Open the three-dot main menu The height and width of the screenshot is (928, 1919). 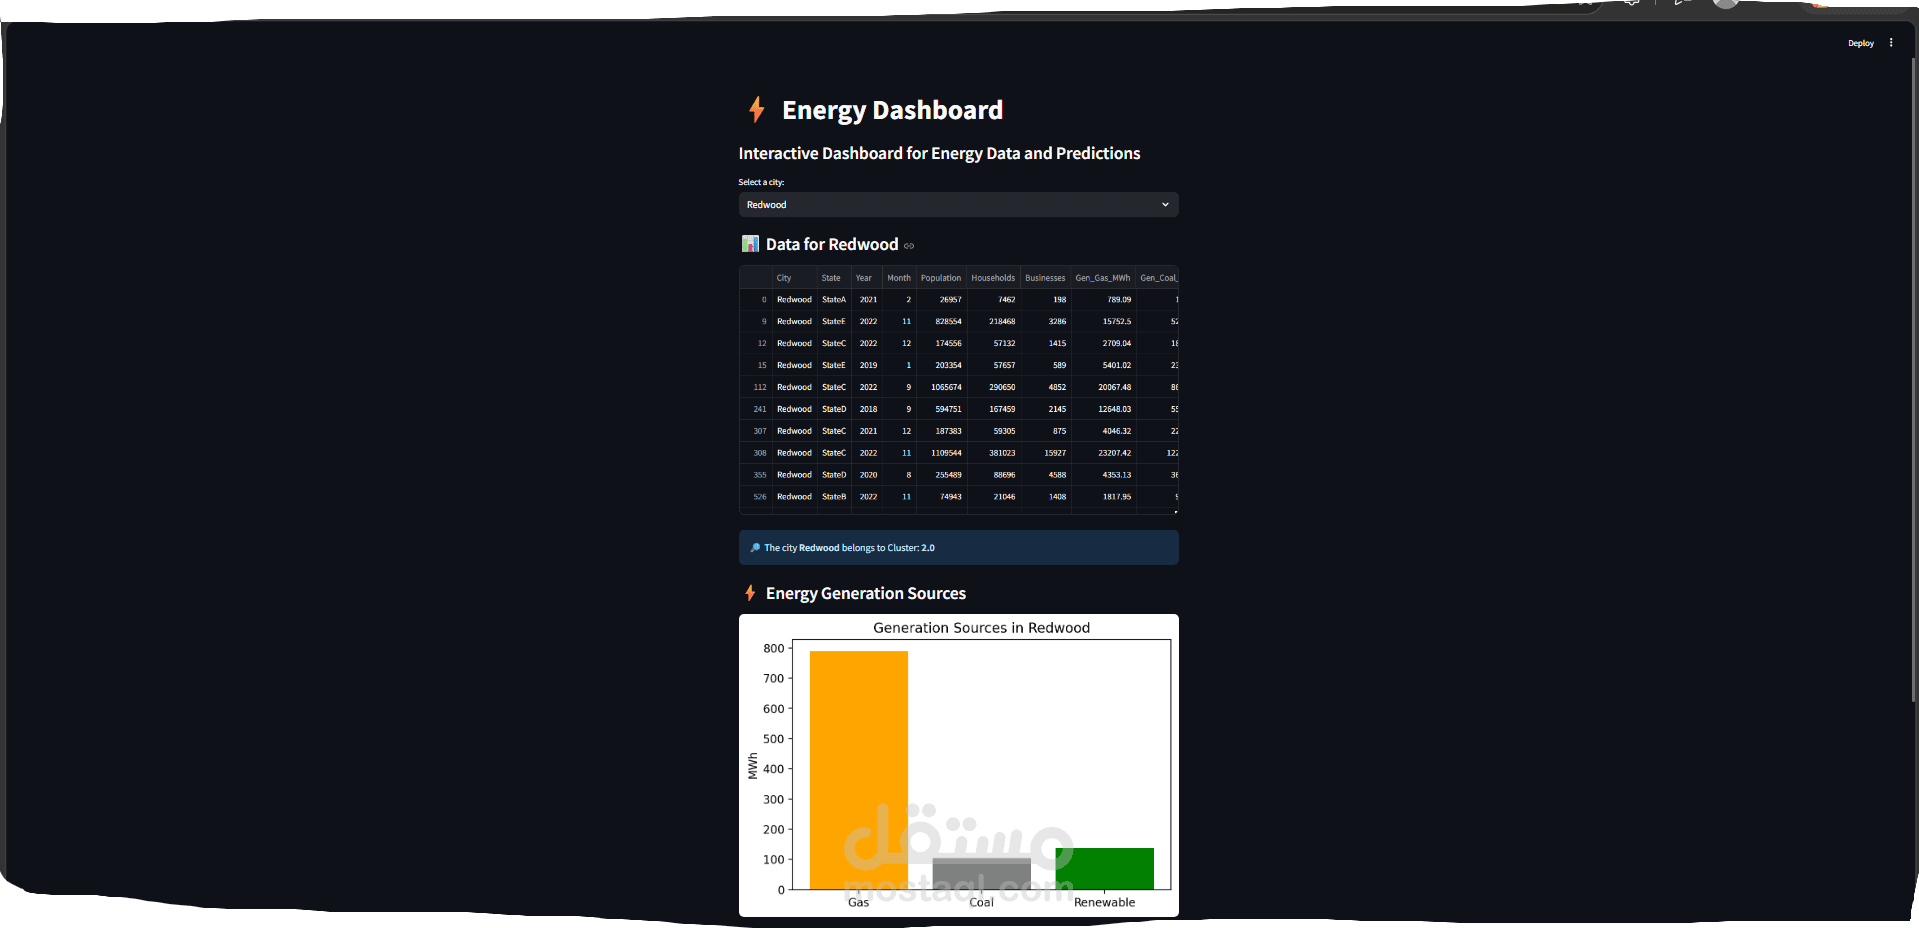pyautogui.click(x=1891, y=43)
